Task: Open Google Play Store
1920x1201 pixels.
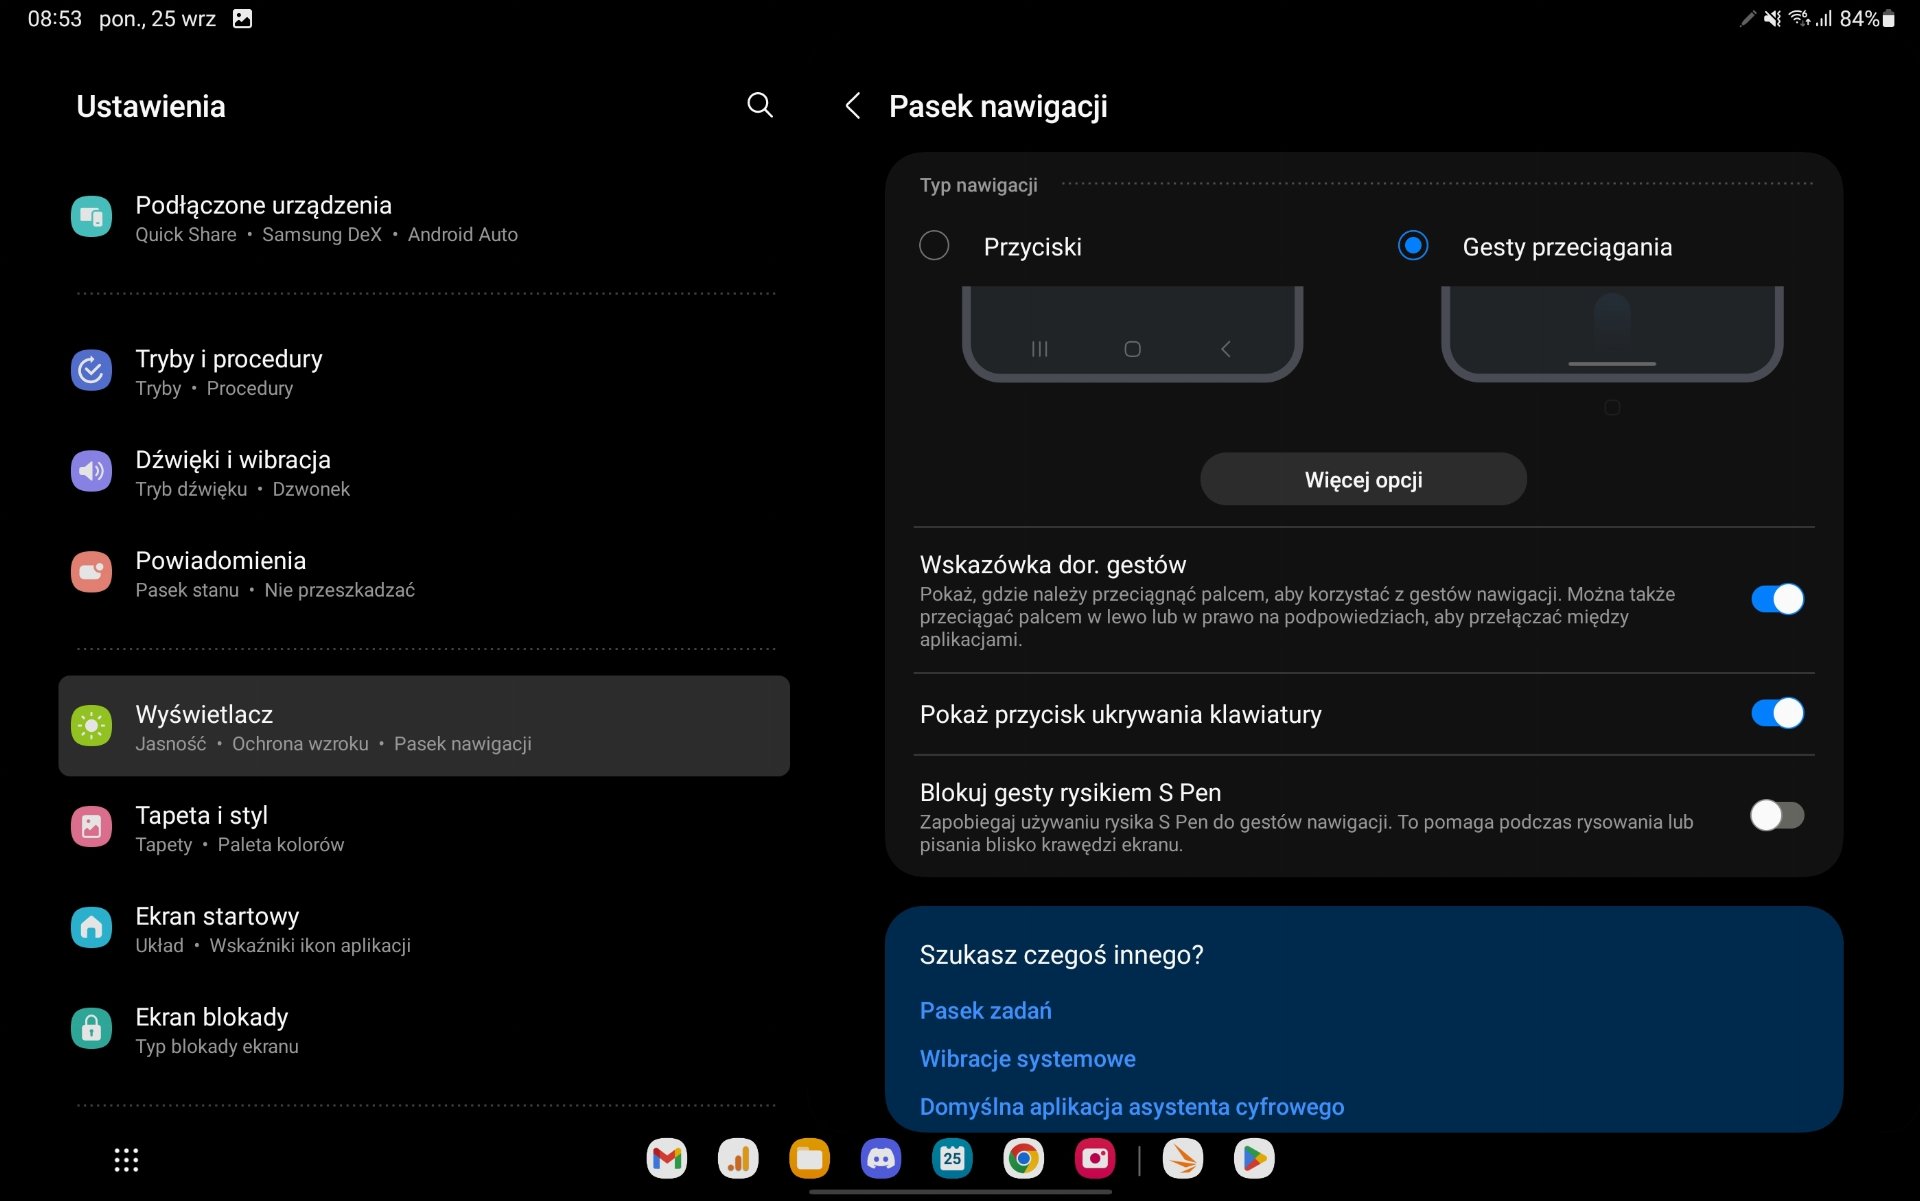Action: coord(1254,1159)
